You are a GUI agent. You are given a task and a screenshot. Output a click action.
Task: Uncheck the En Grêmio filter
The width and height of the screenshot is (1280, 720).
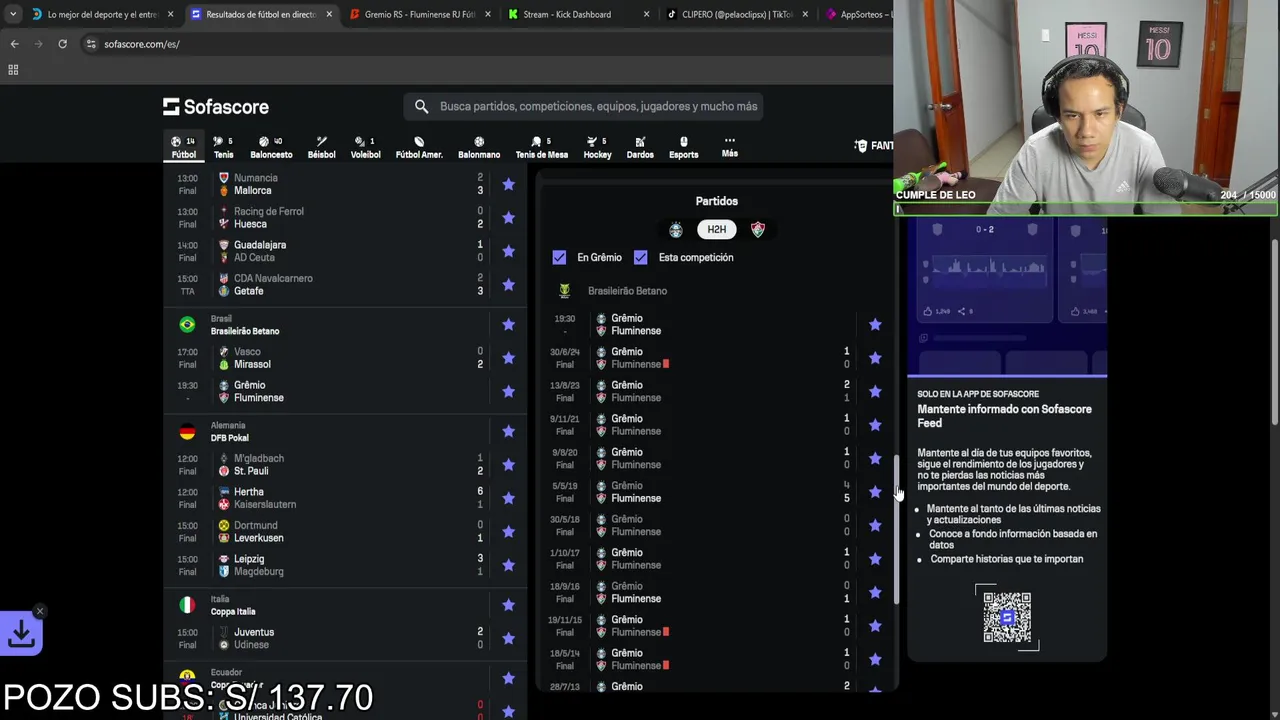click(559, 257)
